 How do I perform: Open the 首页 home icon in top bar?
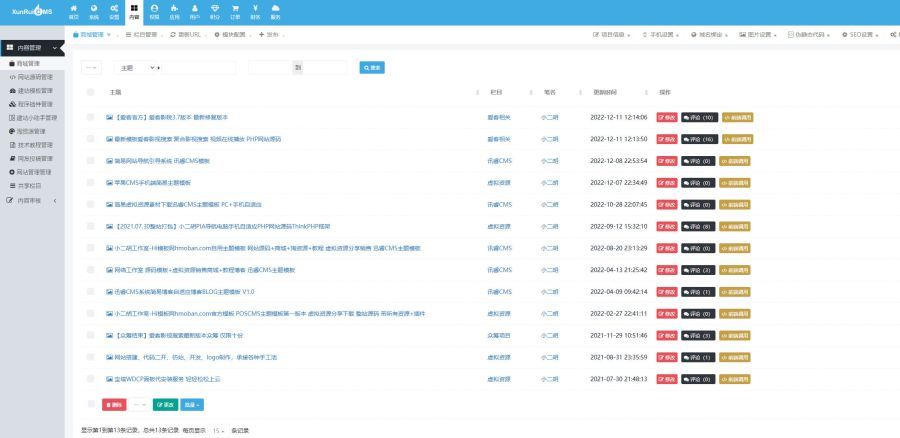[74, 11]
